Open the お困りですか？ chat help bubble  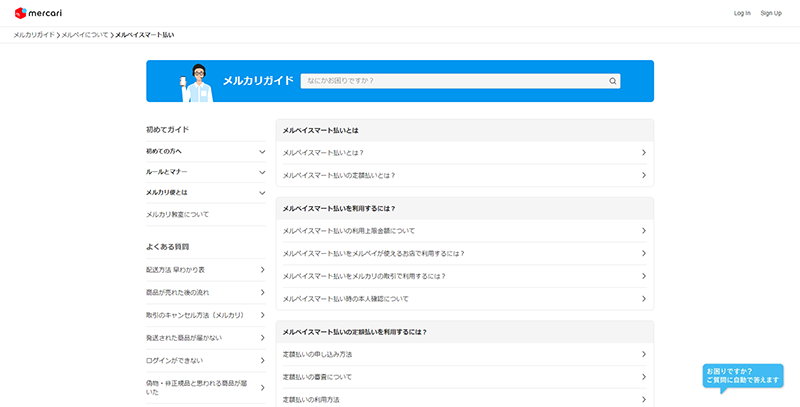(x=743, y=377)
